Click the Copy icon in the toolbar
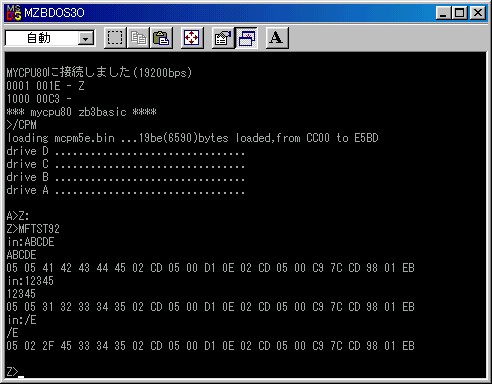492x384 pixels. (x=138, y=38)
